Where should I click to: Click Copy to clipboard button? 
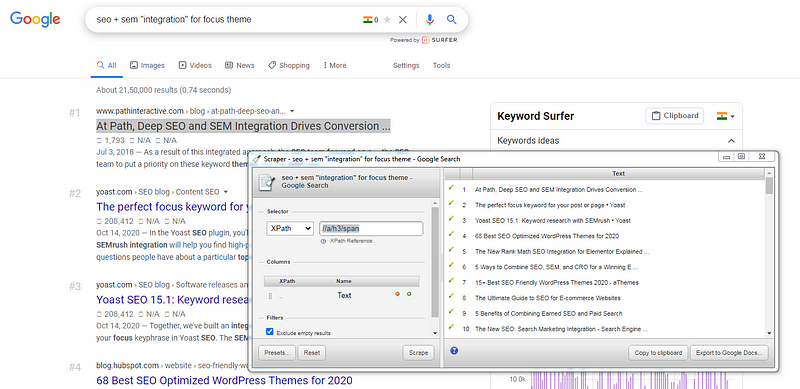(x=658, y=353)
